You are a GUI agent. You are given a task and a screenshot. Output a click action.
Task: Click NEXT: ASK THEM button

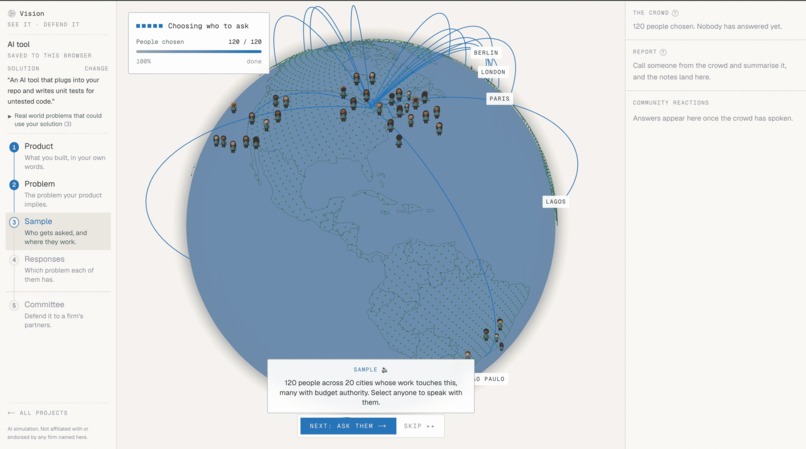(348, 426)
